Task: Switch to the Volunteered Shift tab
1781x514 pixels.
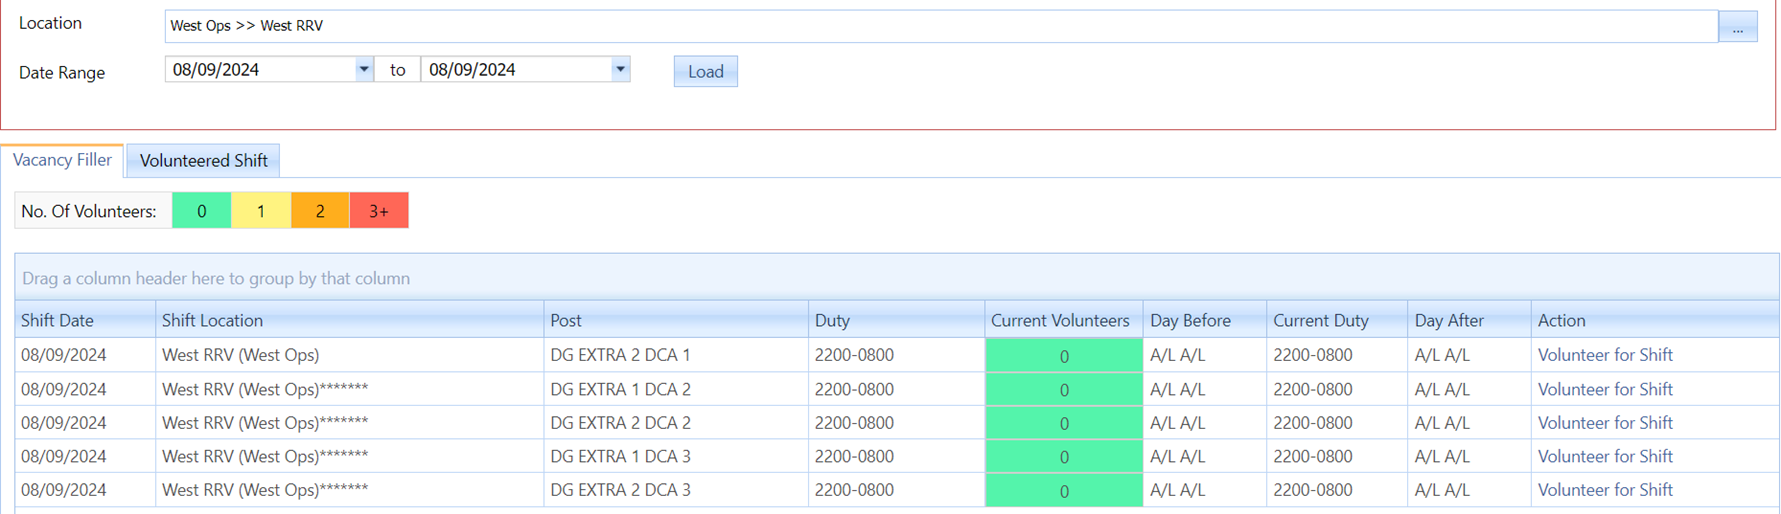Action: coord(203,160)
